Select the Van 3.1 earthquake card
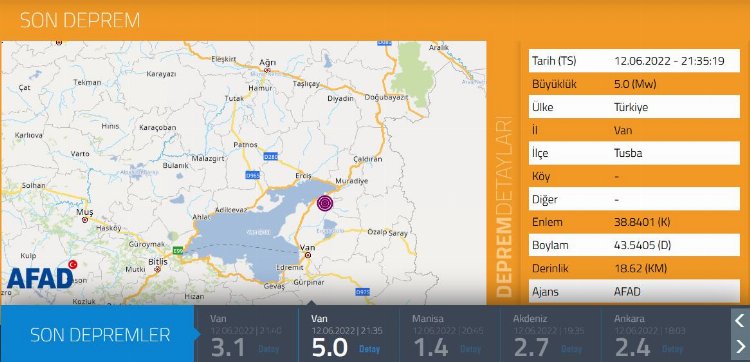 248,334
